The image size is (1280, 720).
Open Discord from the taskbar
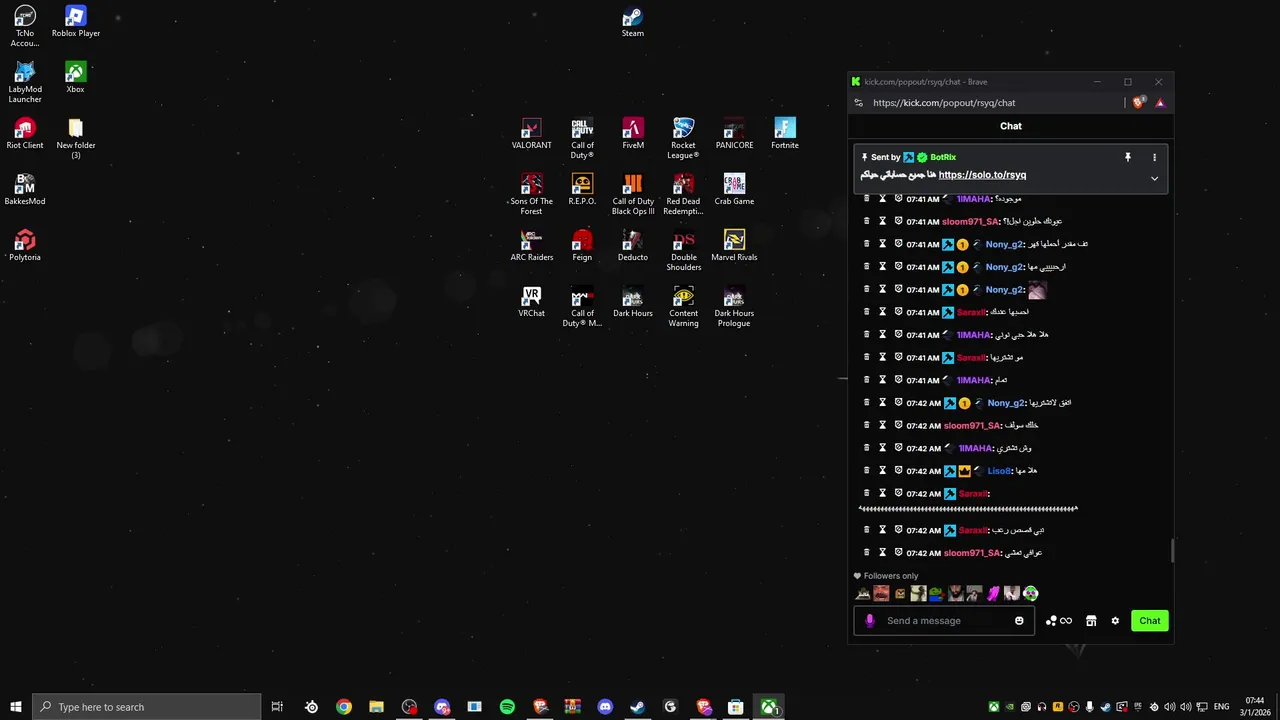click(x=605, y=707)
